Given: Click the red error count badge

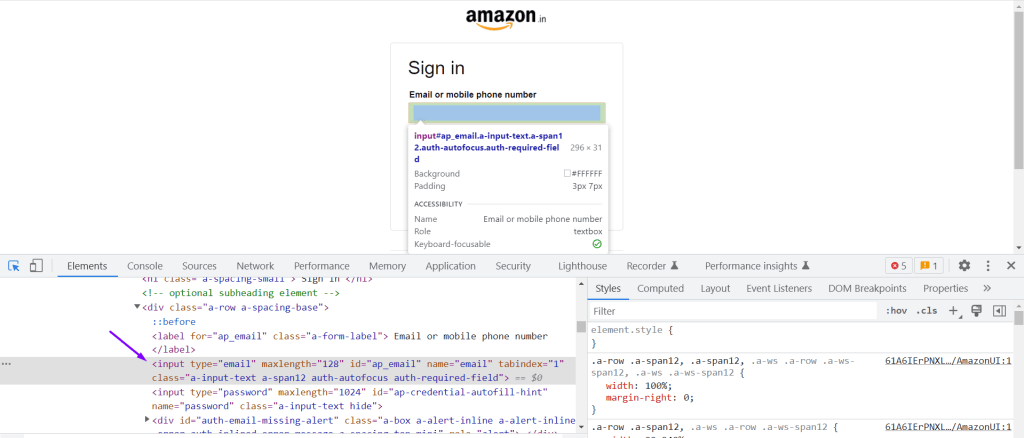Looking at the screenshot, I should tap(897, 266).
